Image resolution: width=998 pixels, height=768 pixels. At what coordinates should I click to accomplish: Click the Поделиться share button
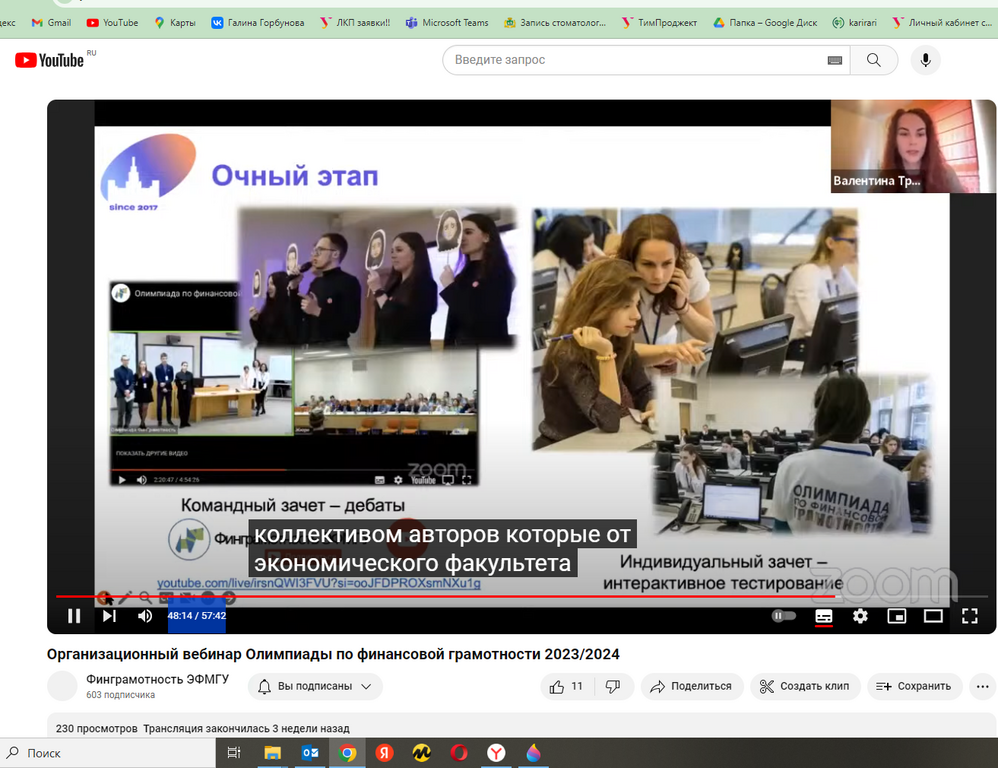[x=692, y=687]
